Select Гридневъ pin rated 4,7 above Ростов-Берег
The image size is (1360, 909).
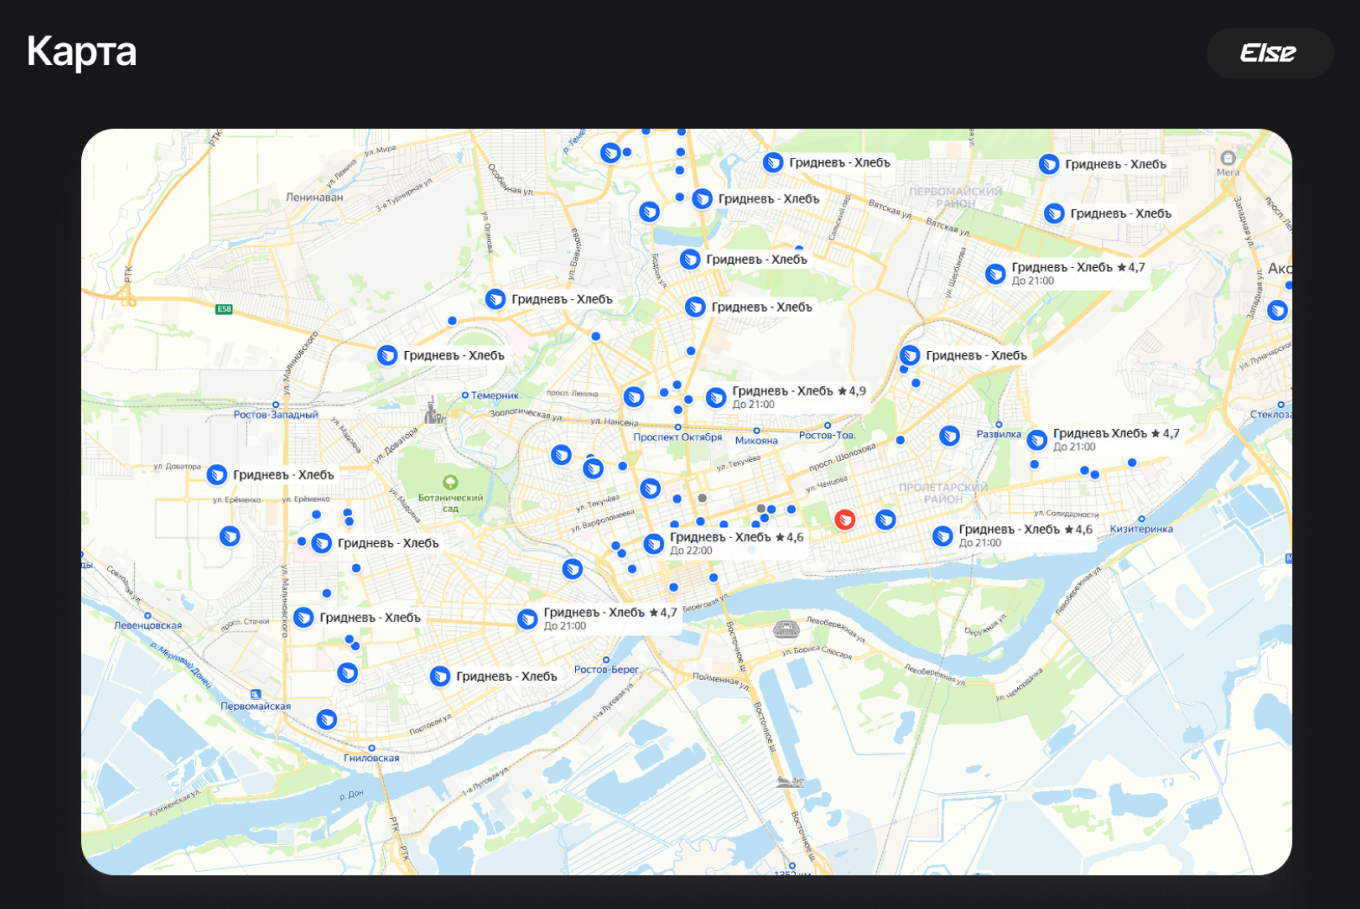pos(527,619)
